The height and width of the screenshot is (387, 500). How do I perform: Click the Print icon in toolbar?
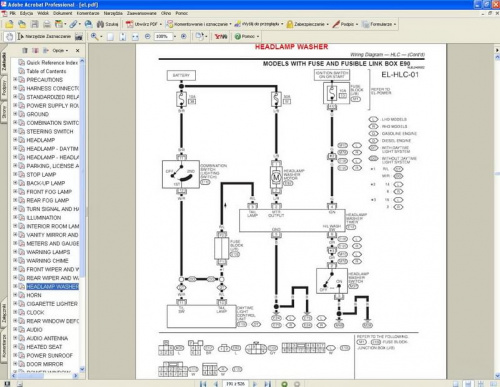[x=47, y=24]
